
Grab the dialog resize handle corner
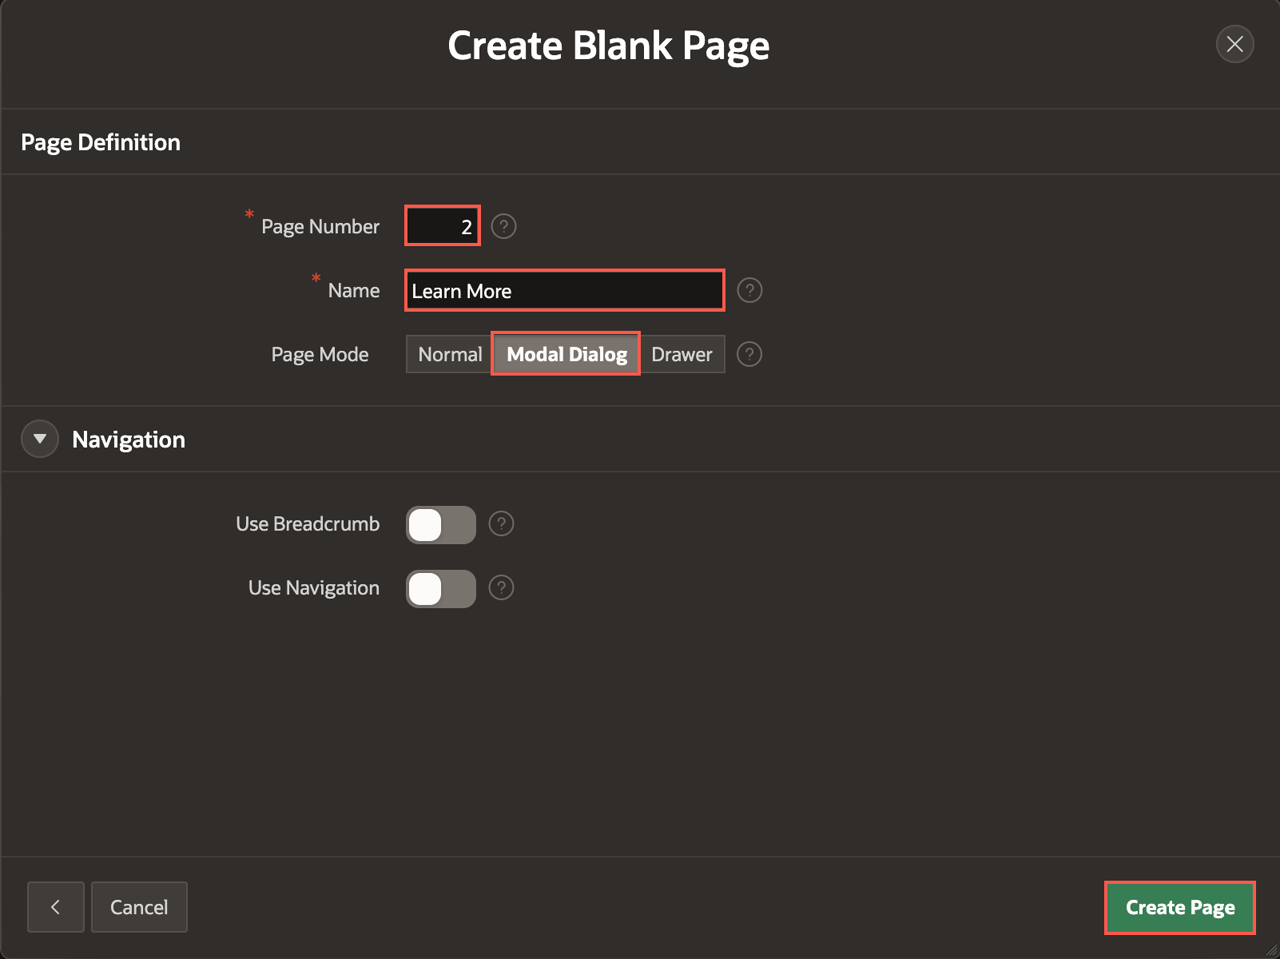1271,950
